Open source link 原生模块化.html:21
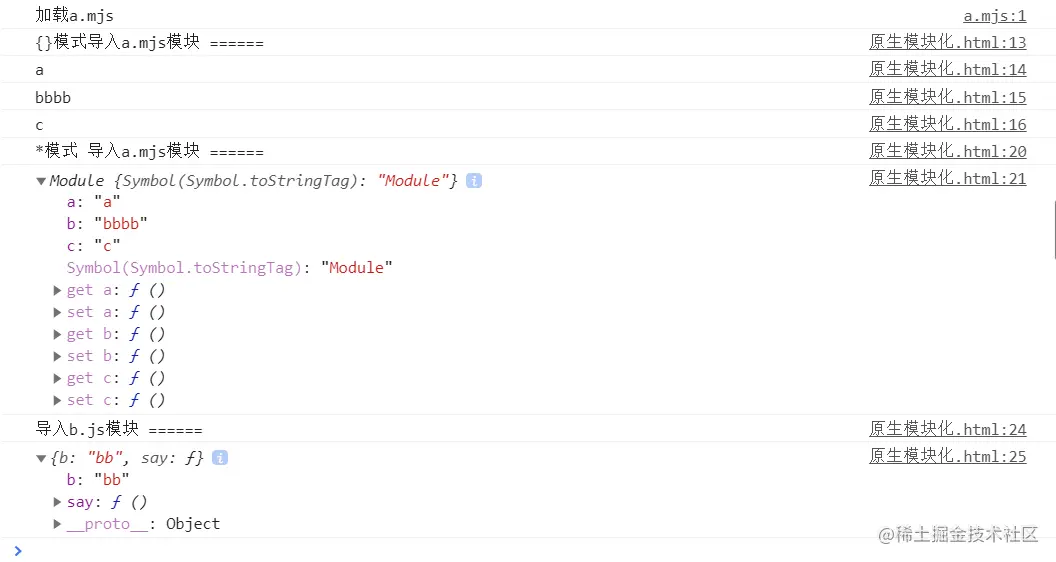Screen dimensions: 1056x562 click(x=948, y=178)
